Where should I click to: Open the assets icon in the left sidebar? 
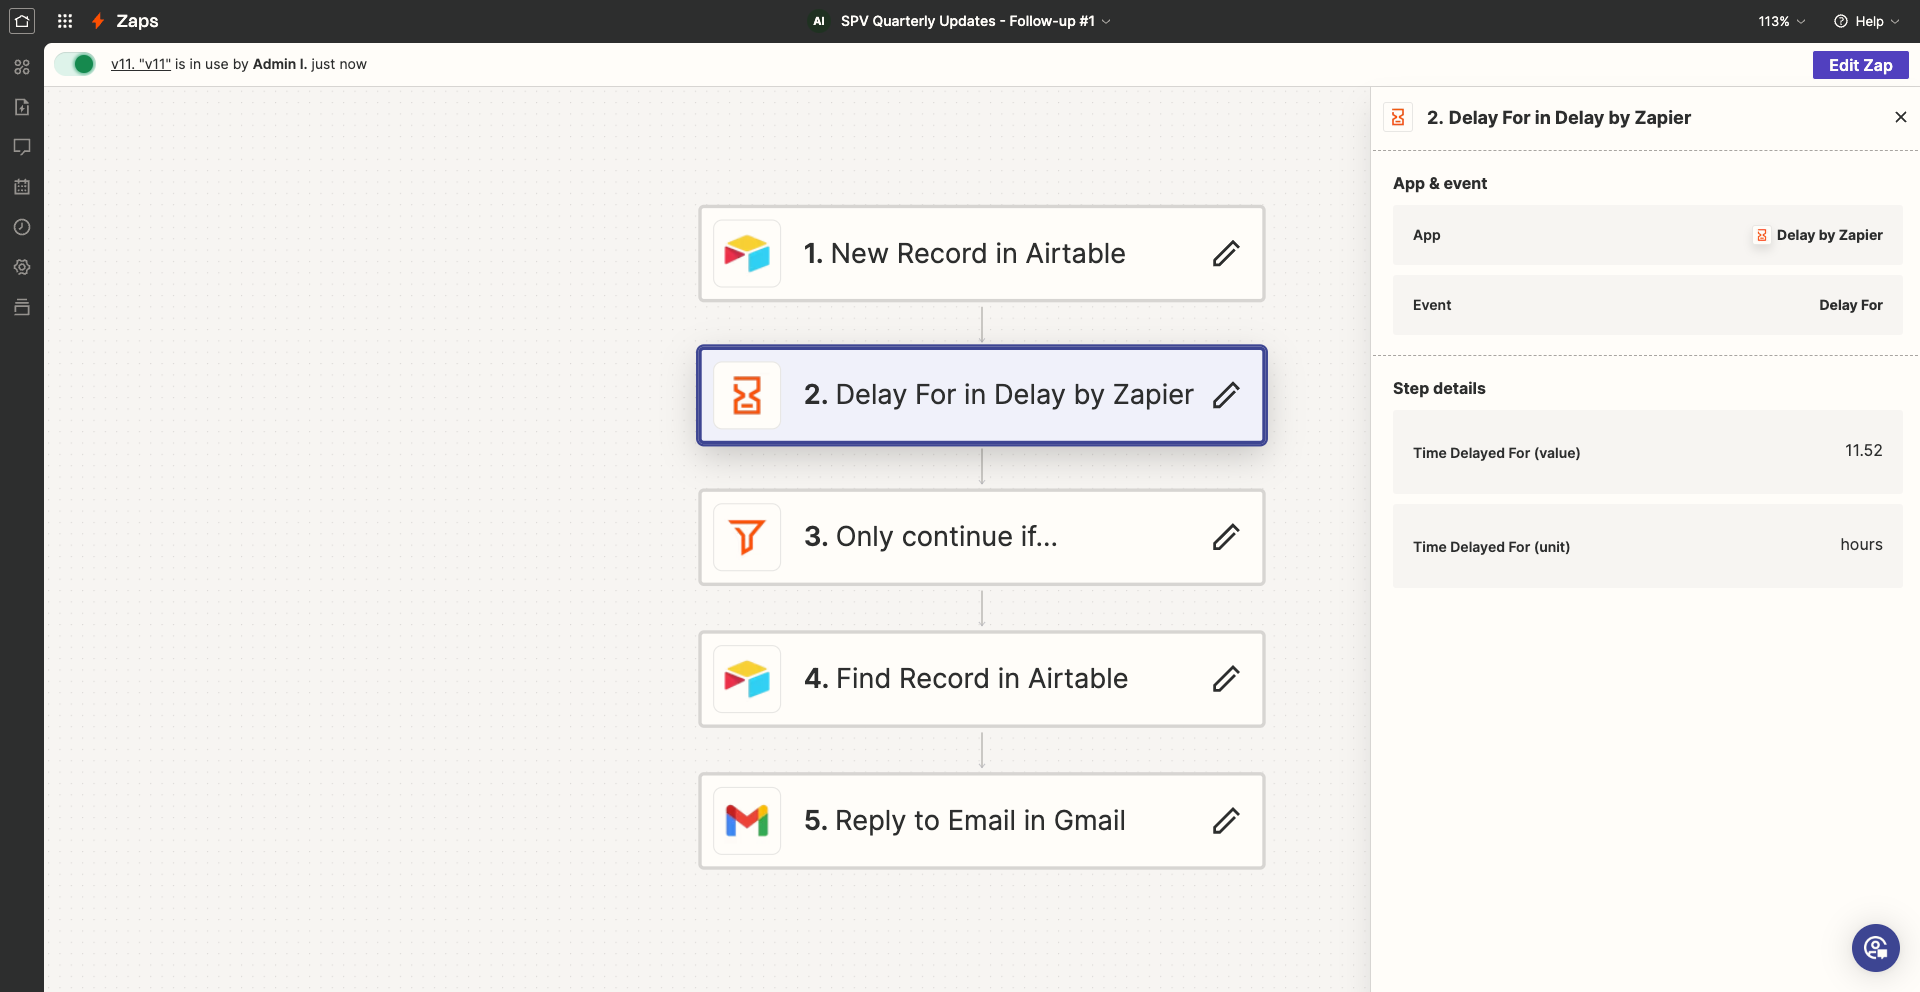(x=22, y=67)
